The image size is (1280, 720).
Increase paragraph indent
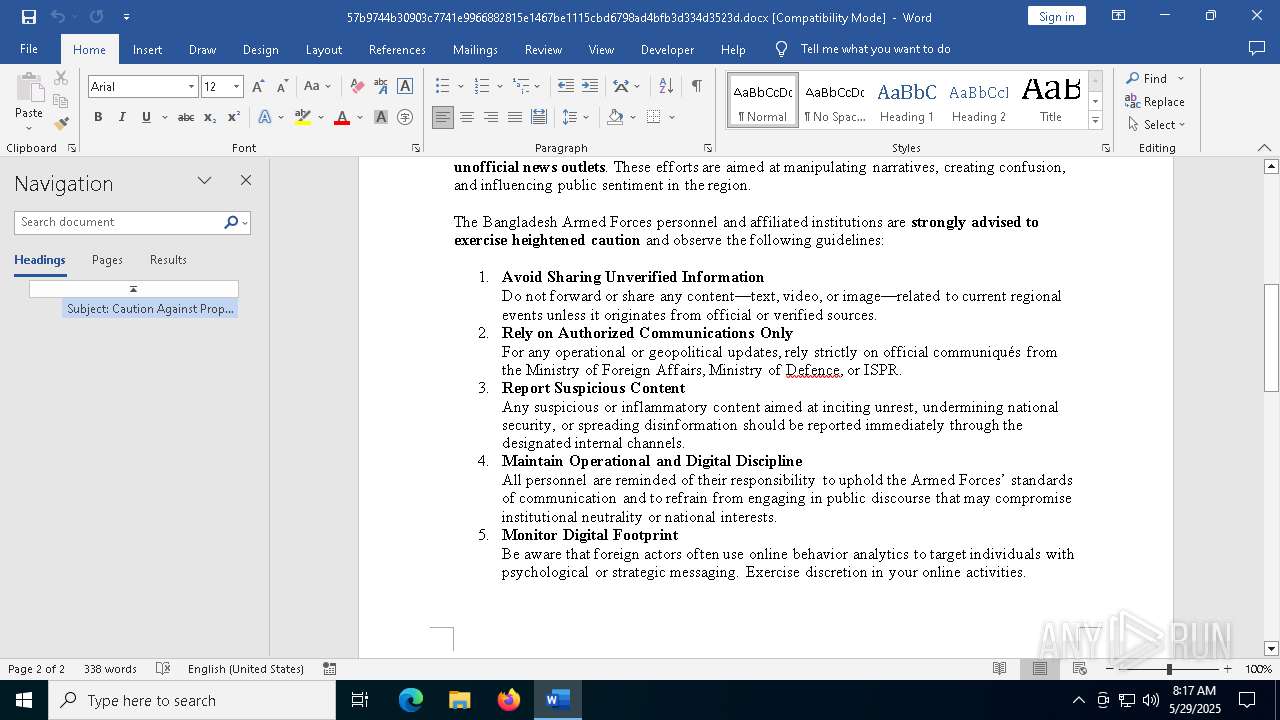pos(590,87)
